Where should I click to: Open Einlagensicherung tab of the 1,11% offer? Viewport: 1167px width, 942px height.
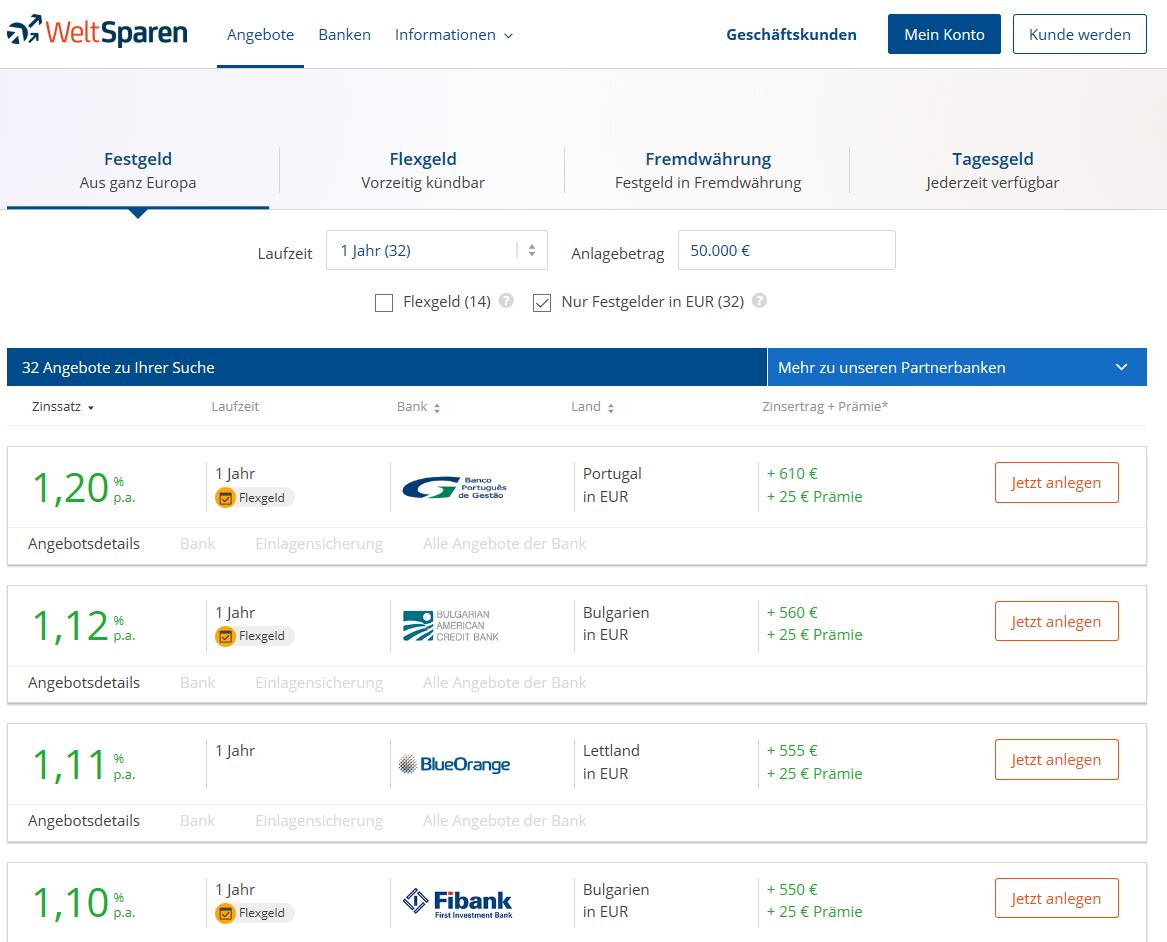tap(319, 821)
